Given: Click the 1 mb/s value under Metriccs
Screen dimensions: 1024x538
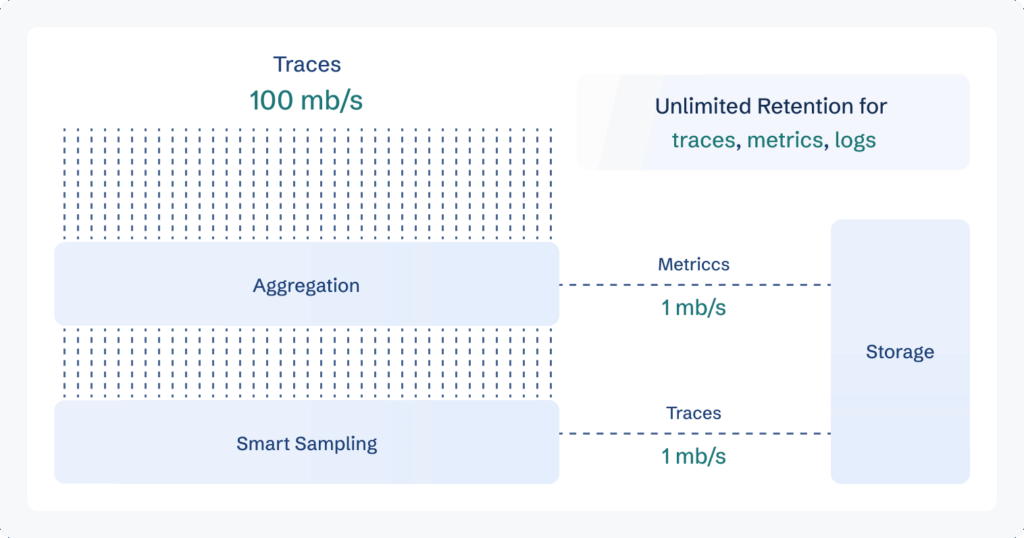Looking at the screenshot, I should click(694, 307).
